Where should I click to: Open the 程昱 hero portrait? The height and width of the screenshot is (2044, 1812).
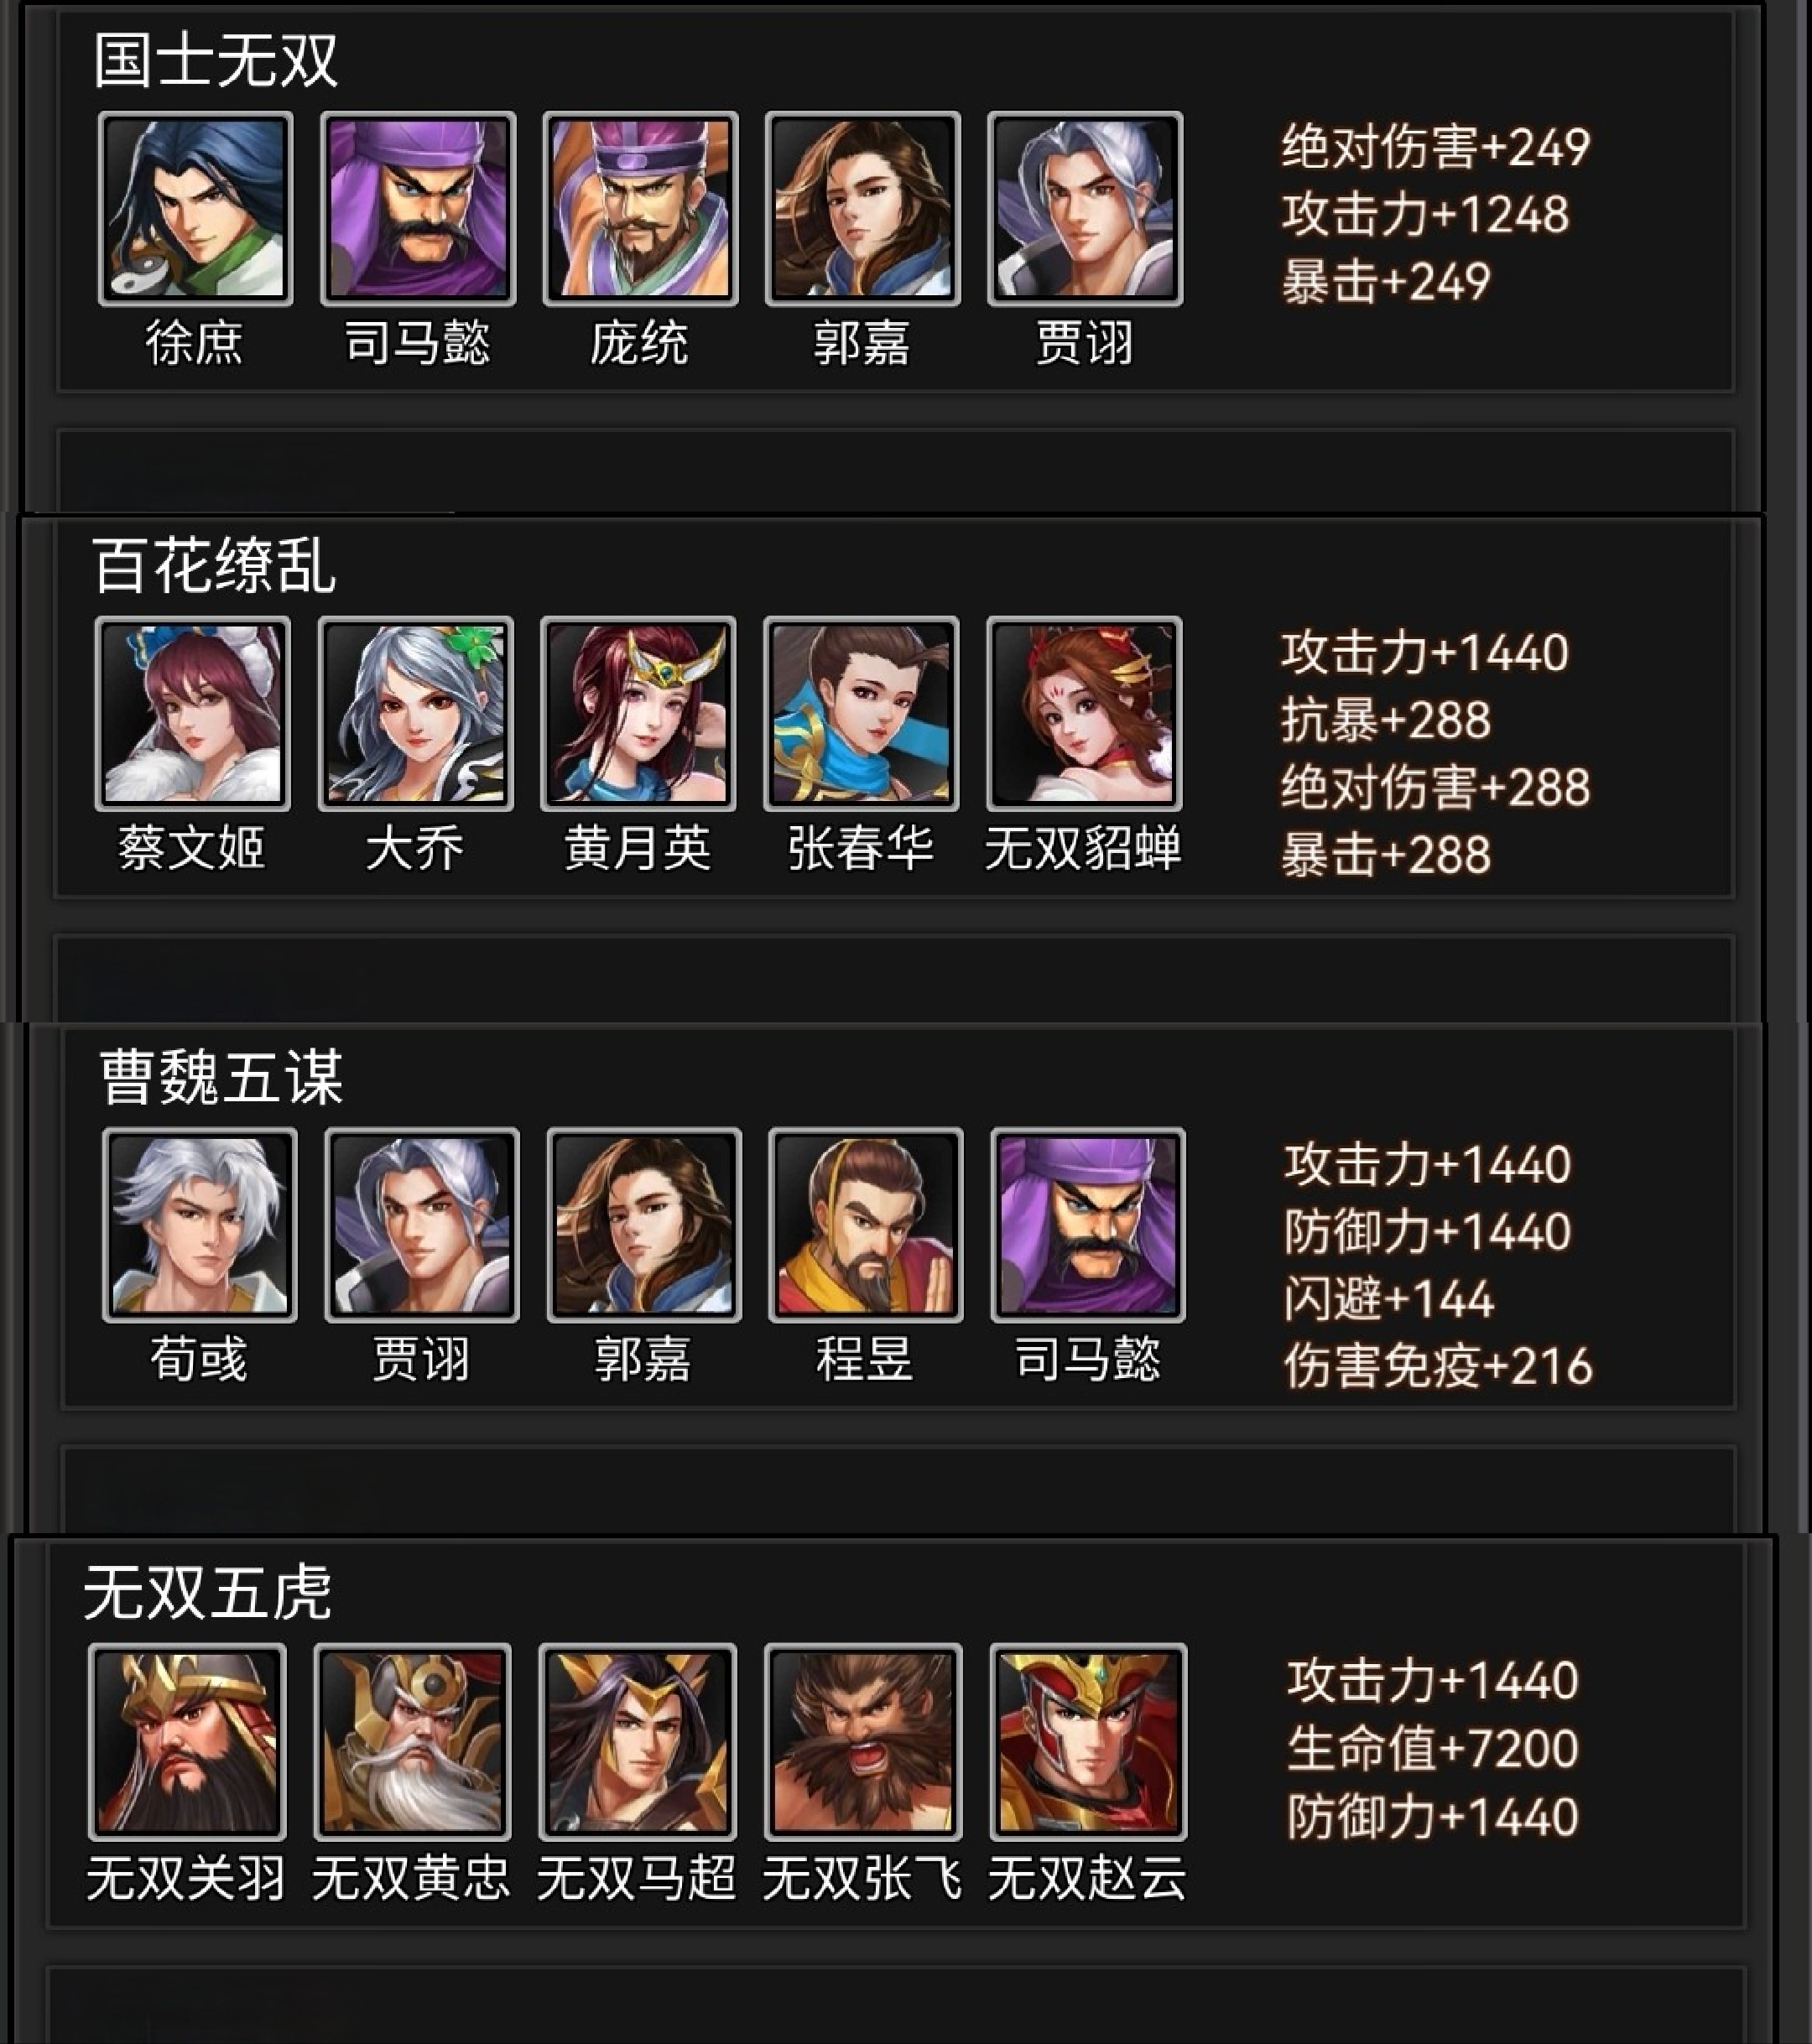[866, 1225]
